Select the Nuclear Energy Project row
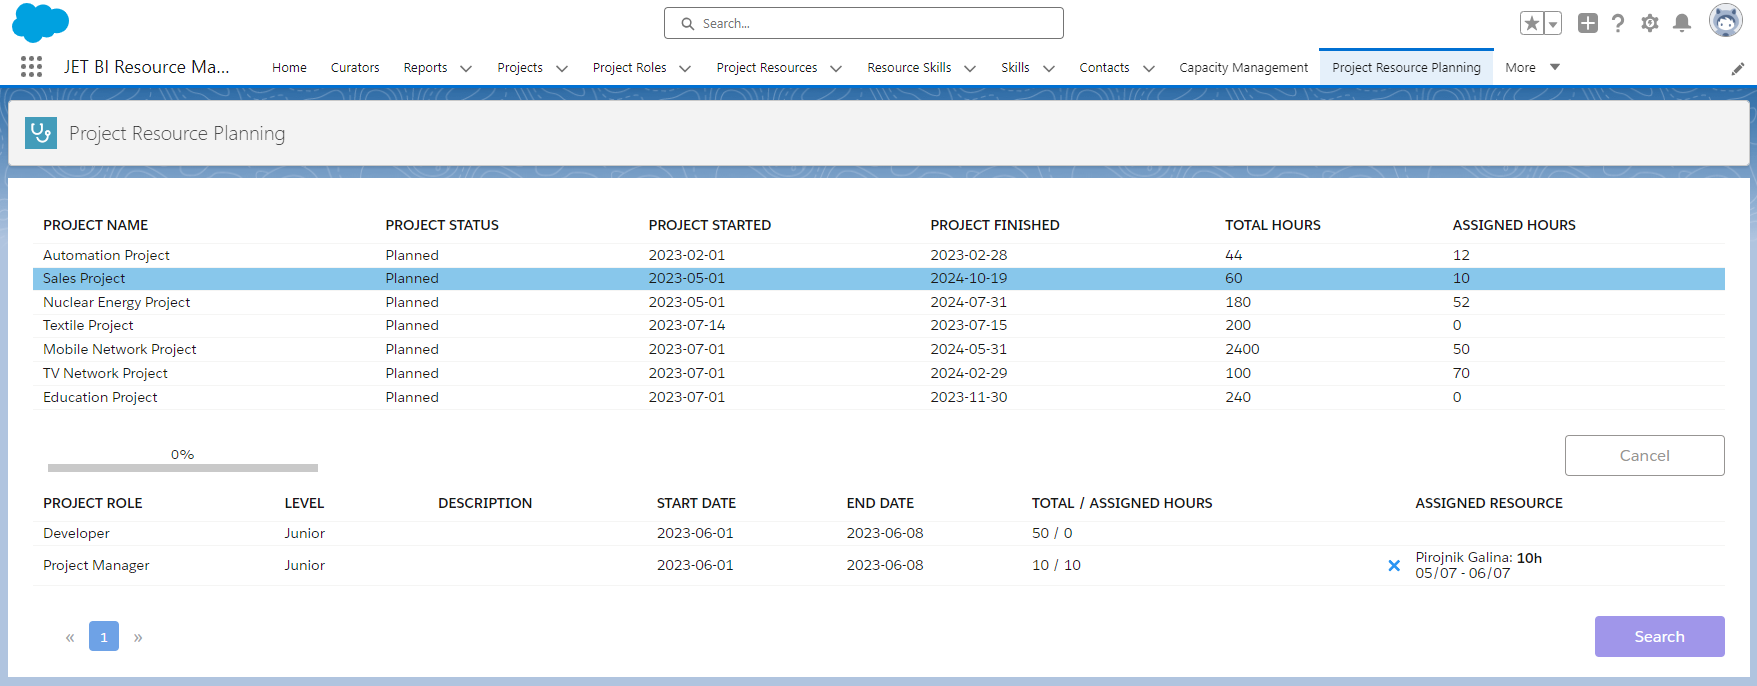Image resolution: width=1757 pixels, height=686 pixels. pos(879,302)
